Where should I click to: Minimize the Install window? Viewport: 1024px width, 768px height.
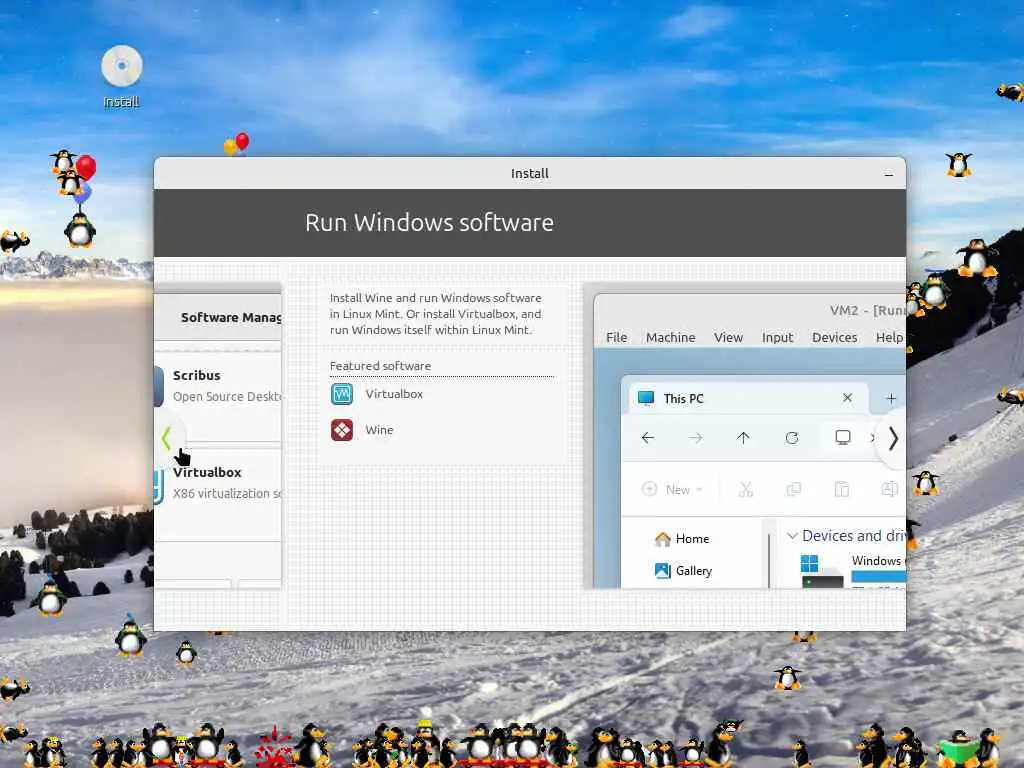(x=888, y=174)
